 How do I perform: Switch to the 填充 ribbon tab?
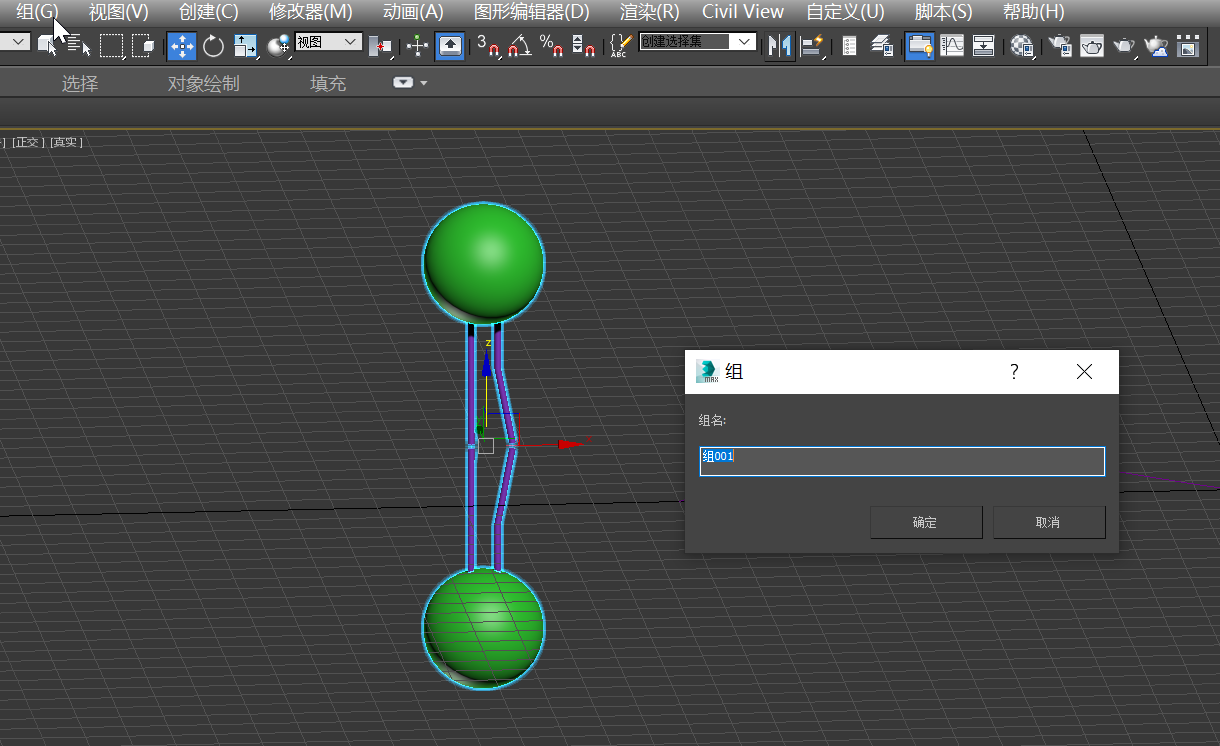click(x=328, y=84)
